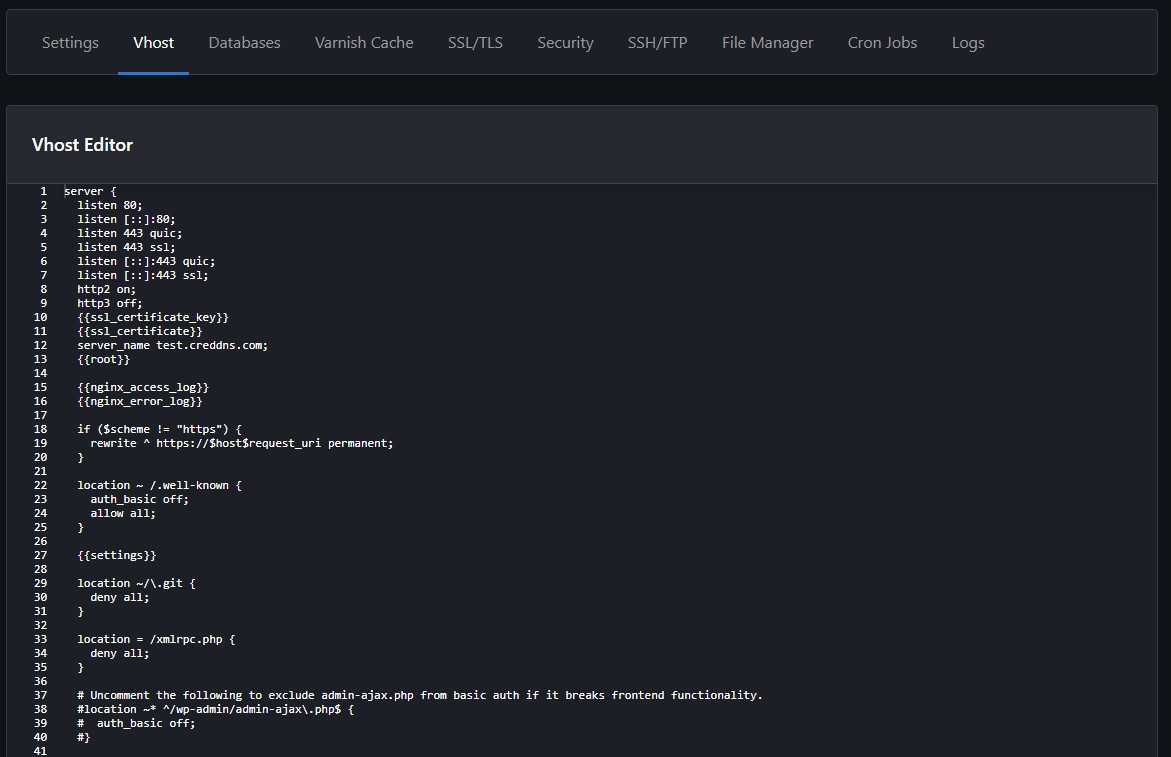Open the Settings tab

pos(70,43)
